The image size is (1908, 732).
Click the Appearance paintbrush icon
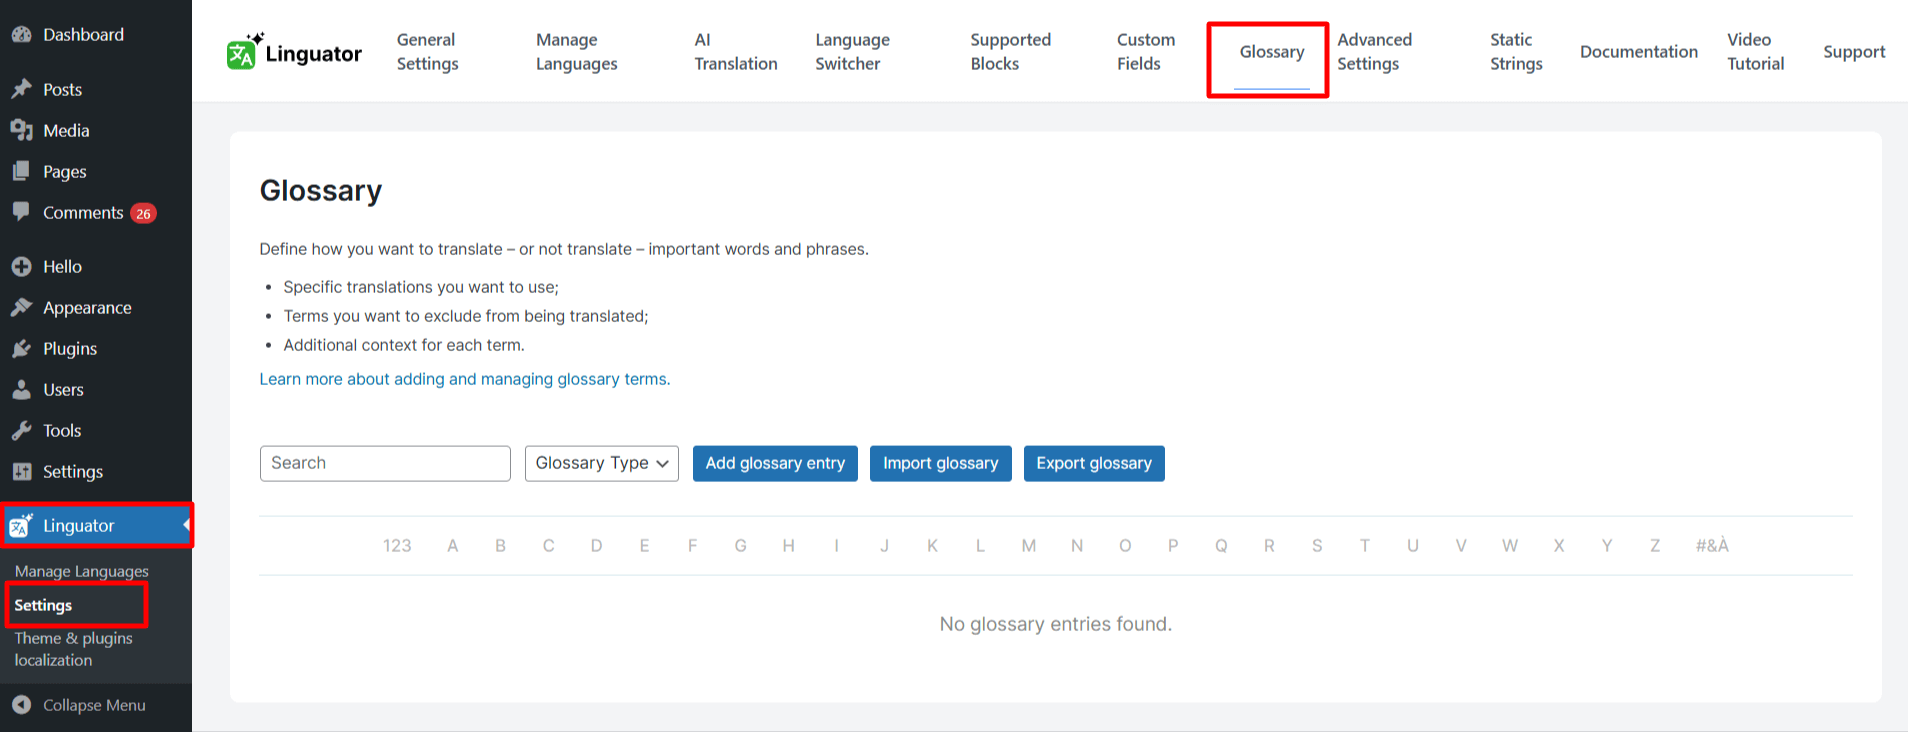pos(21,308)
